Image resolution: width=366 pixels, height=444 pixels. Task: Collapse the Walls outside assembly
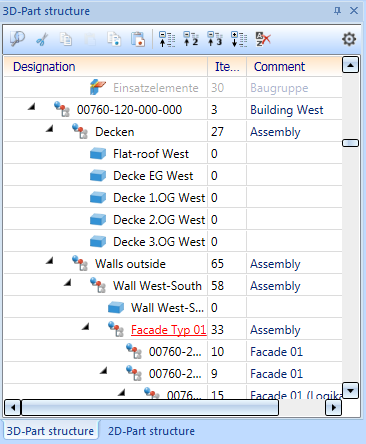50,260
